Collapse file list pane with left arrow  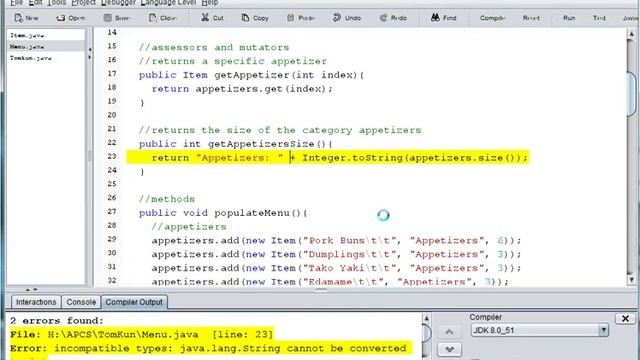pyautogui.click(x=89, y=49)
